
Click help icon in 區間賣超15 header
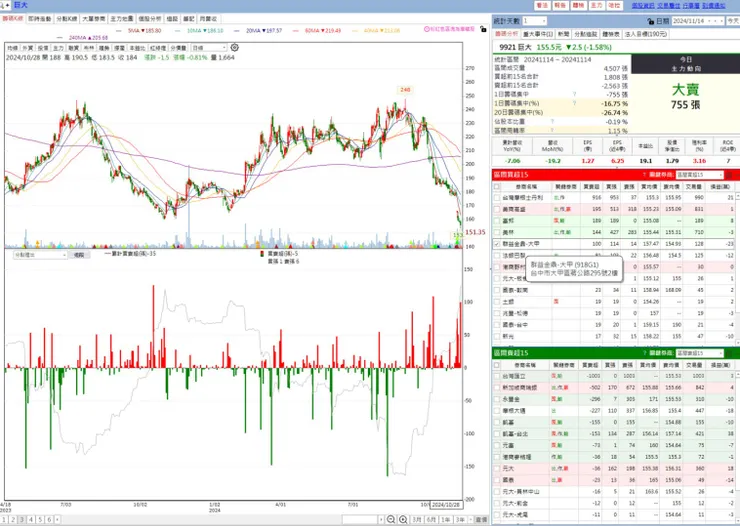pyautogui.click(x=644, y=353)
